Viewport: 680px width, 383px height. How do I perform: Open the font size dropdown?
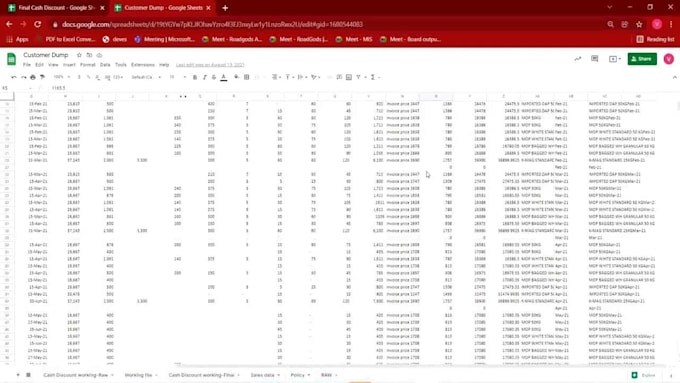click(x=177, y=77)
